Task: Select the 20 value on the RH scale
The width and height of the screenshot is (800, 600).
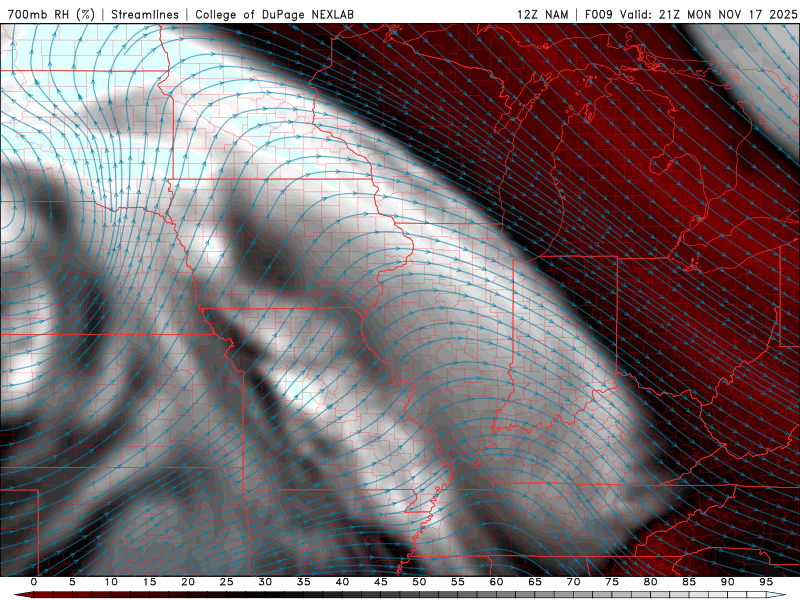Action: click(x=188, y=582)
